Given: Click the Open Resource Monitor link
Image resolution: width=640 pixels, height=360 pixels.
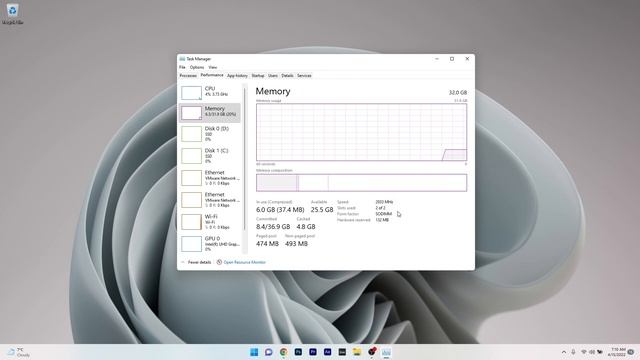Looking at the screenshot, I should pos(244,262).
